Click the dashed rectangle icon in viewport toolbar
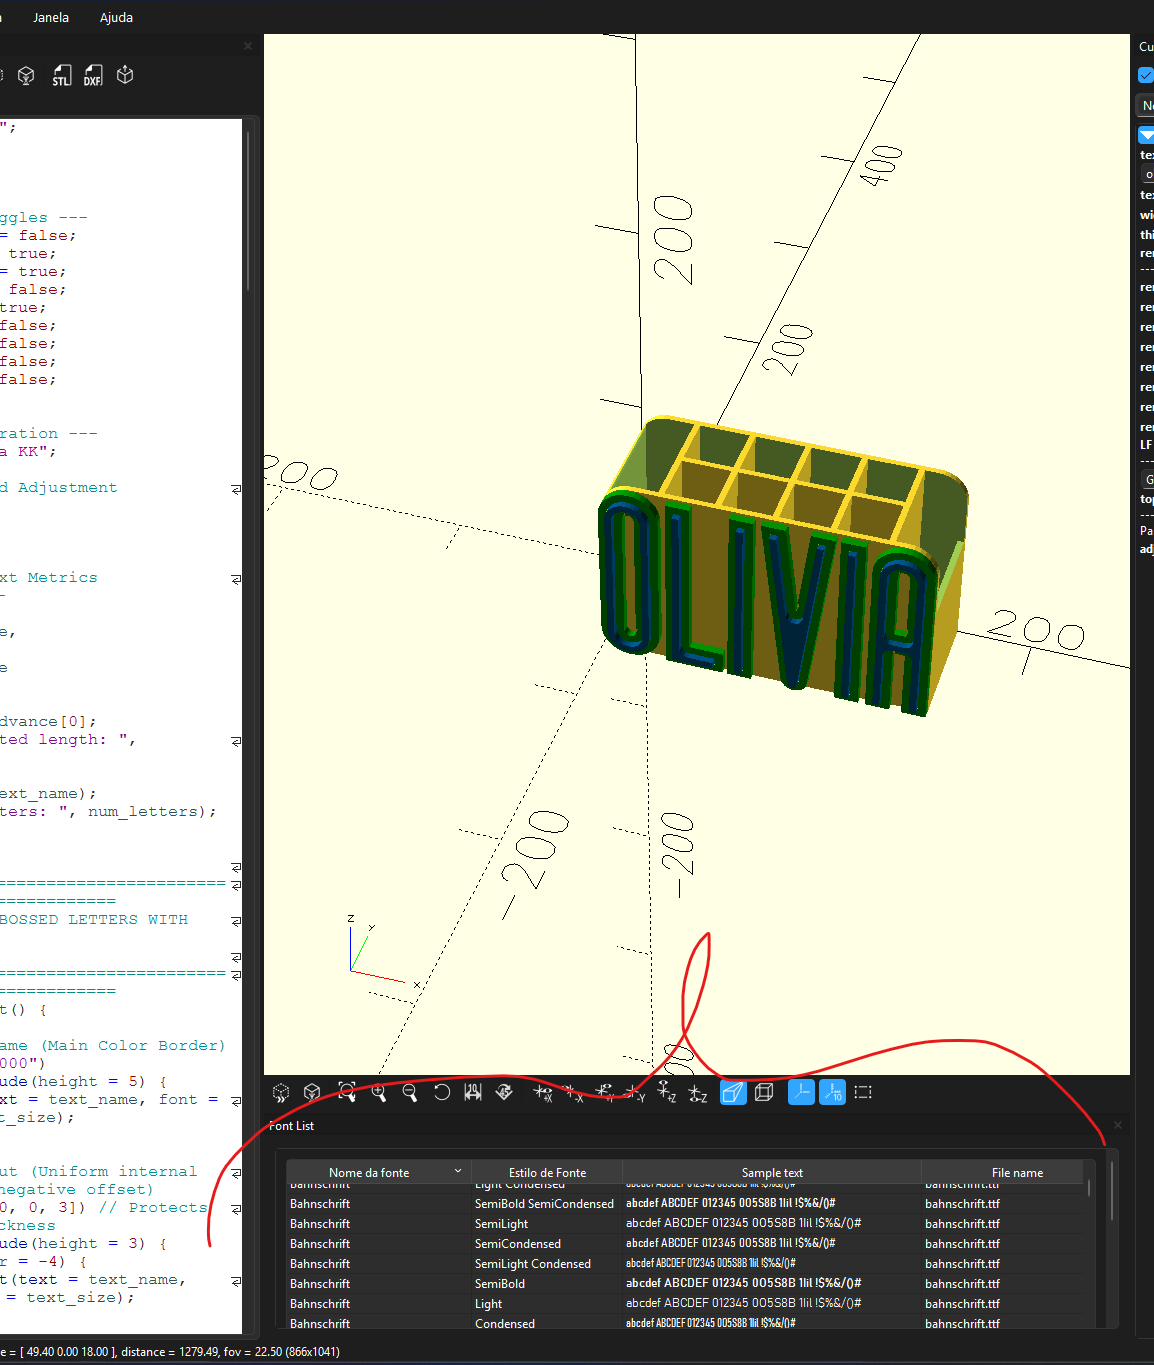Screen dimensions: 1154x1365 tap(863, 1092)
